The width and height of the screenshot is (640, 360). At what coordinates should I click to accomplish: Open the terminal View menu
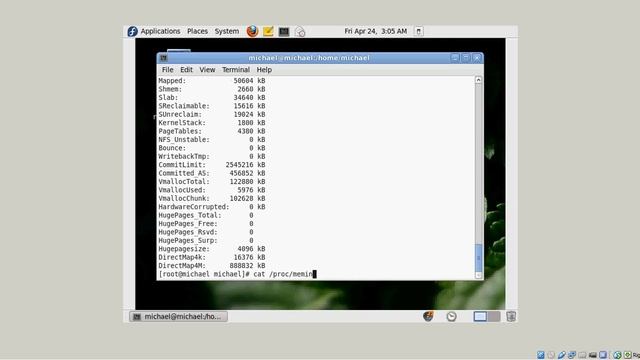pyautogui.click(x=207, y=70)
